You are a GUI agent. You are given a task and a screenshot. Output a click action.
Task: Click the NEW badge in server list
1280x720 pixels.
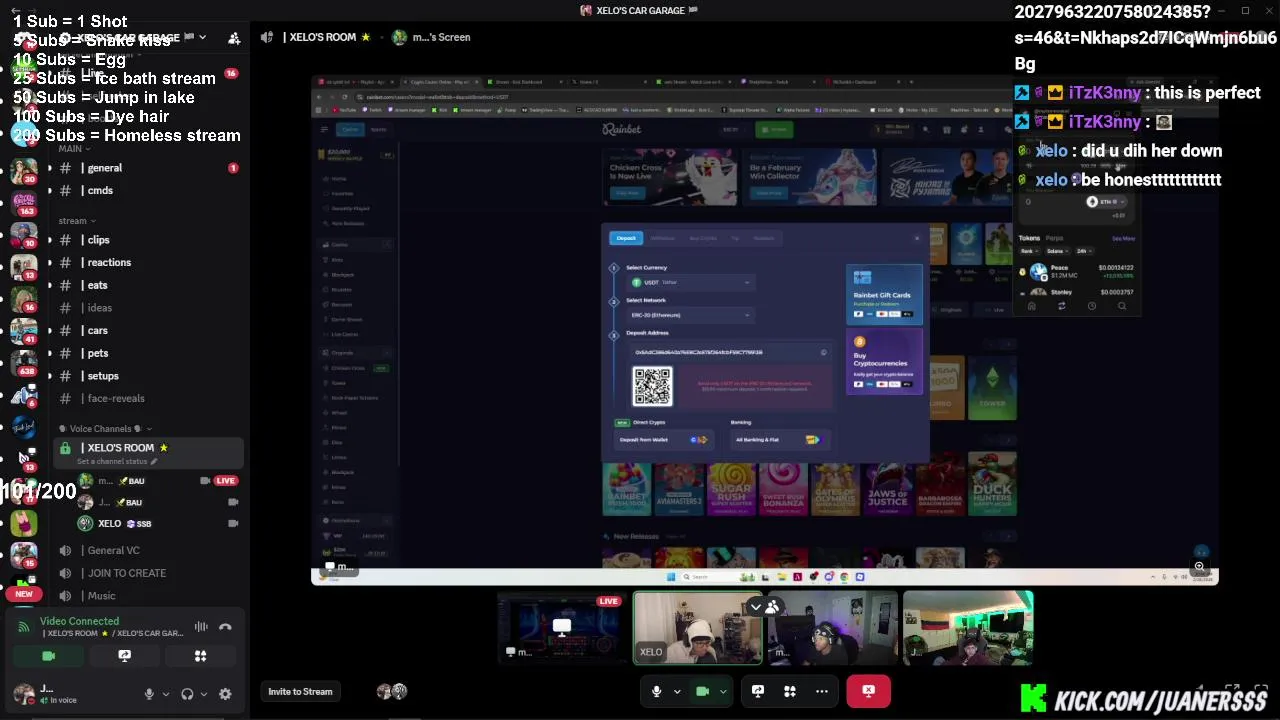(x=24, y=594)
